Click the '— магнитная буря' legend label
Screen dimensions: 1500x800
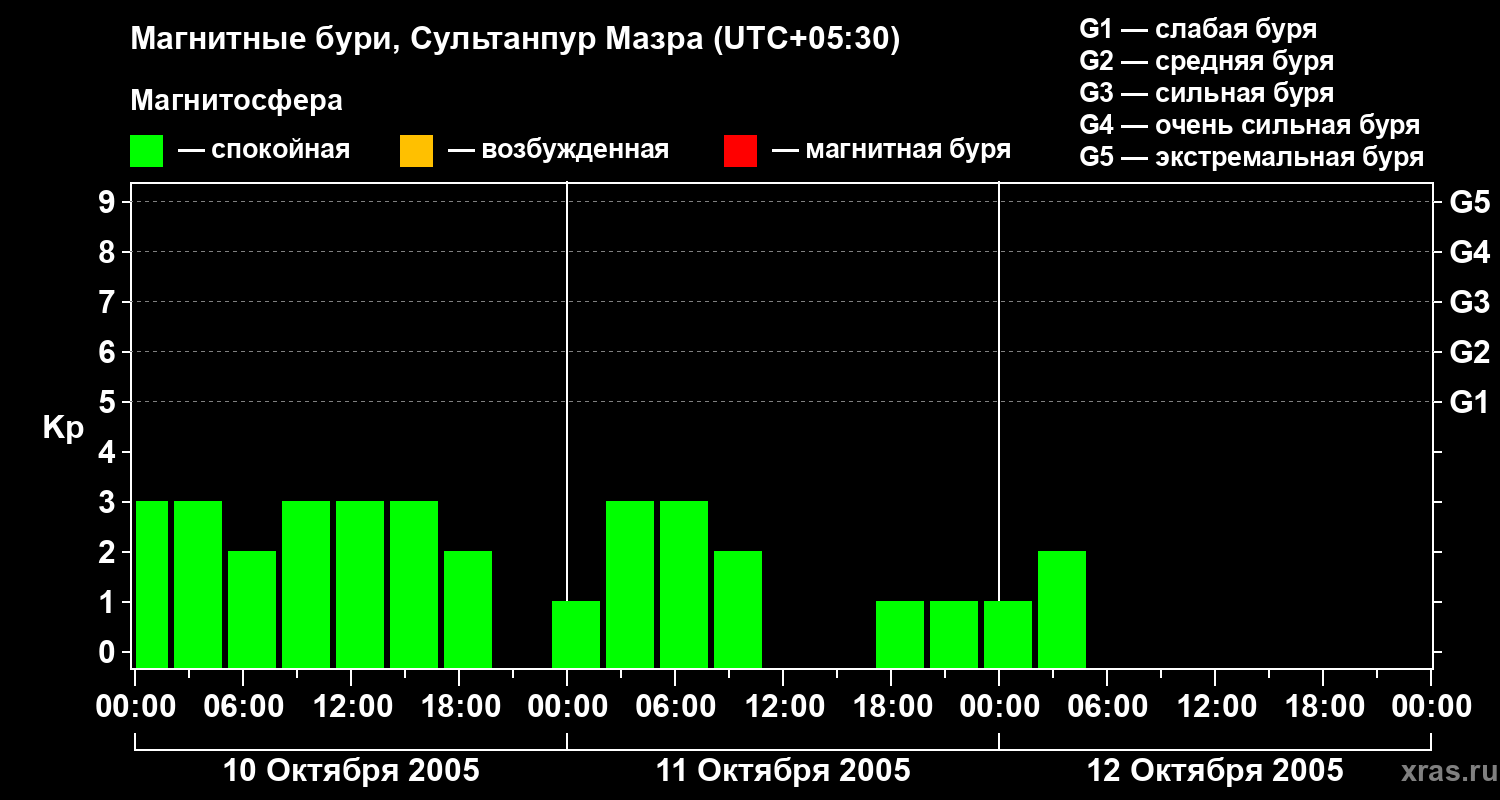tap(892, 151)
